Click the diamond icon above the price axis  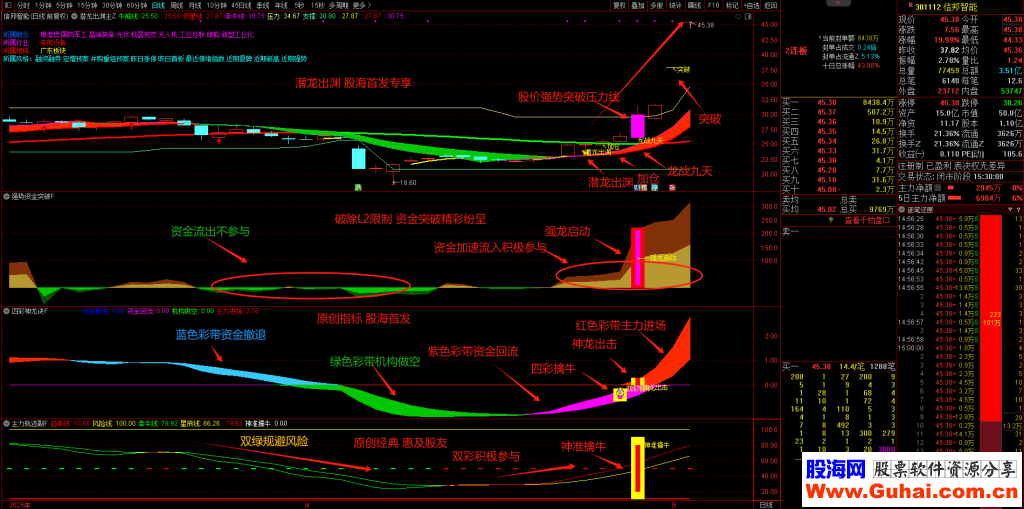tap(738, 16)
